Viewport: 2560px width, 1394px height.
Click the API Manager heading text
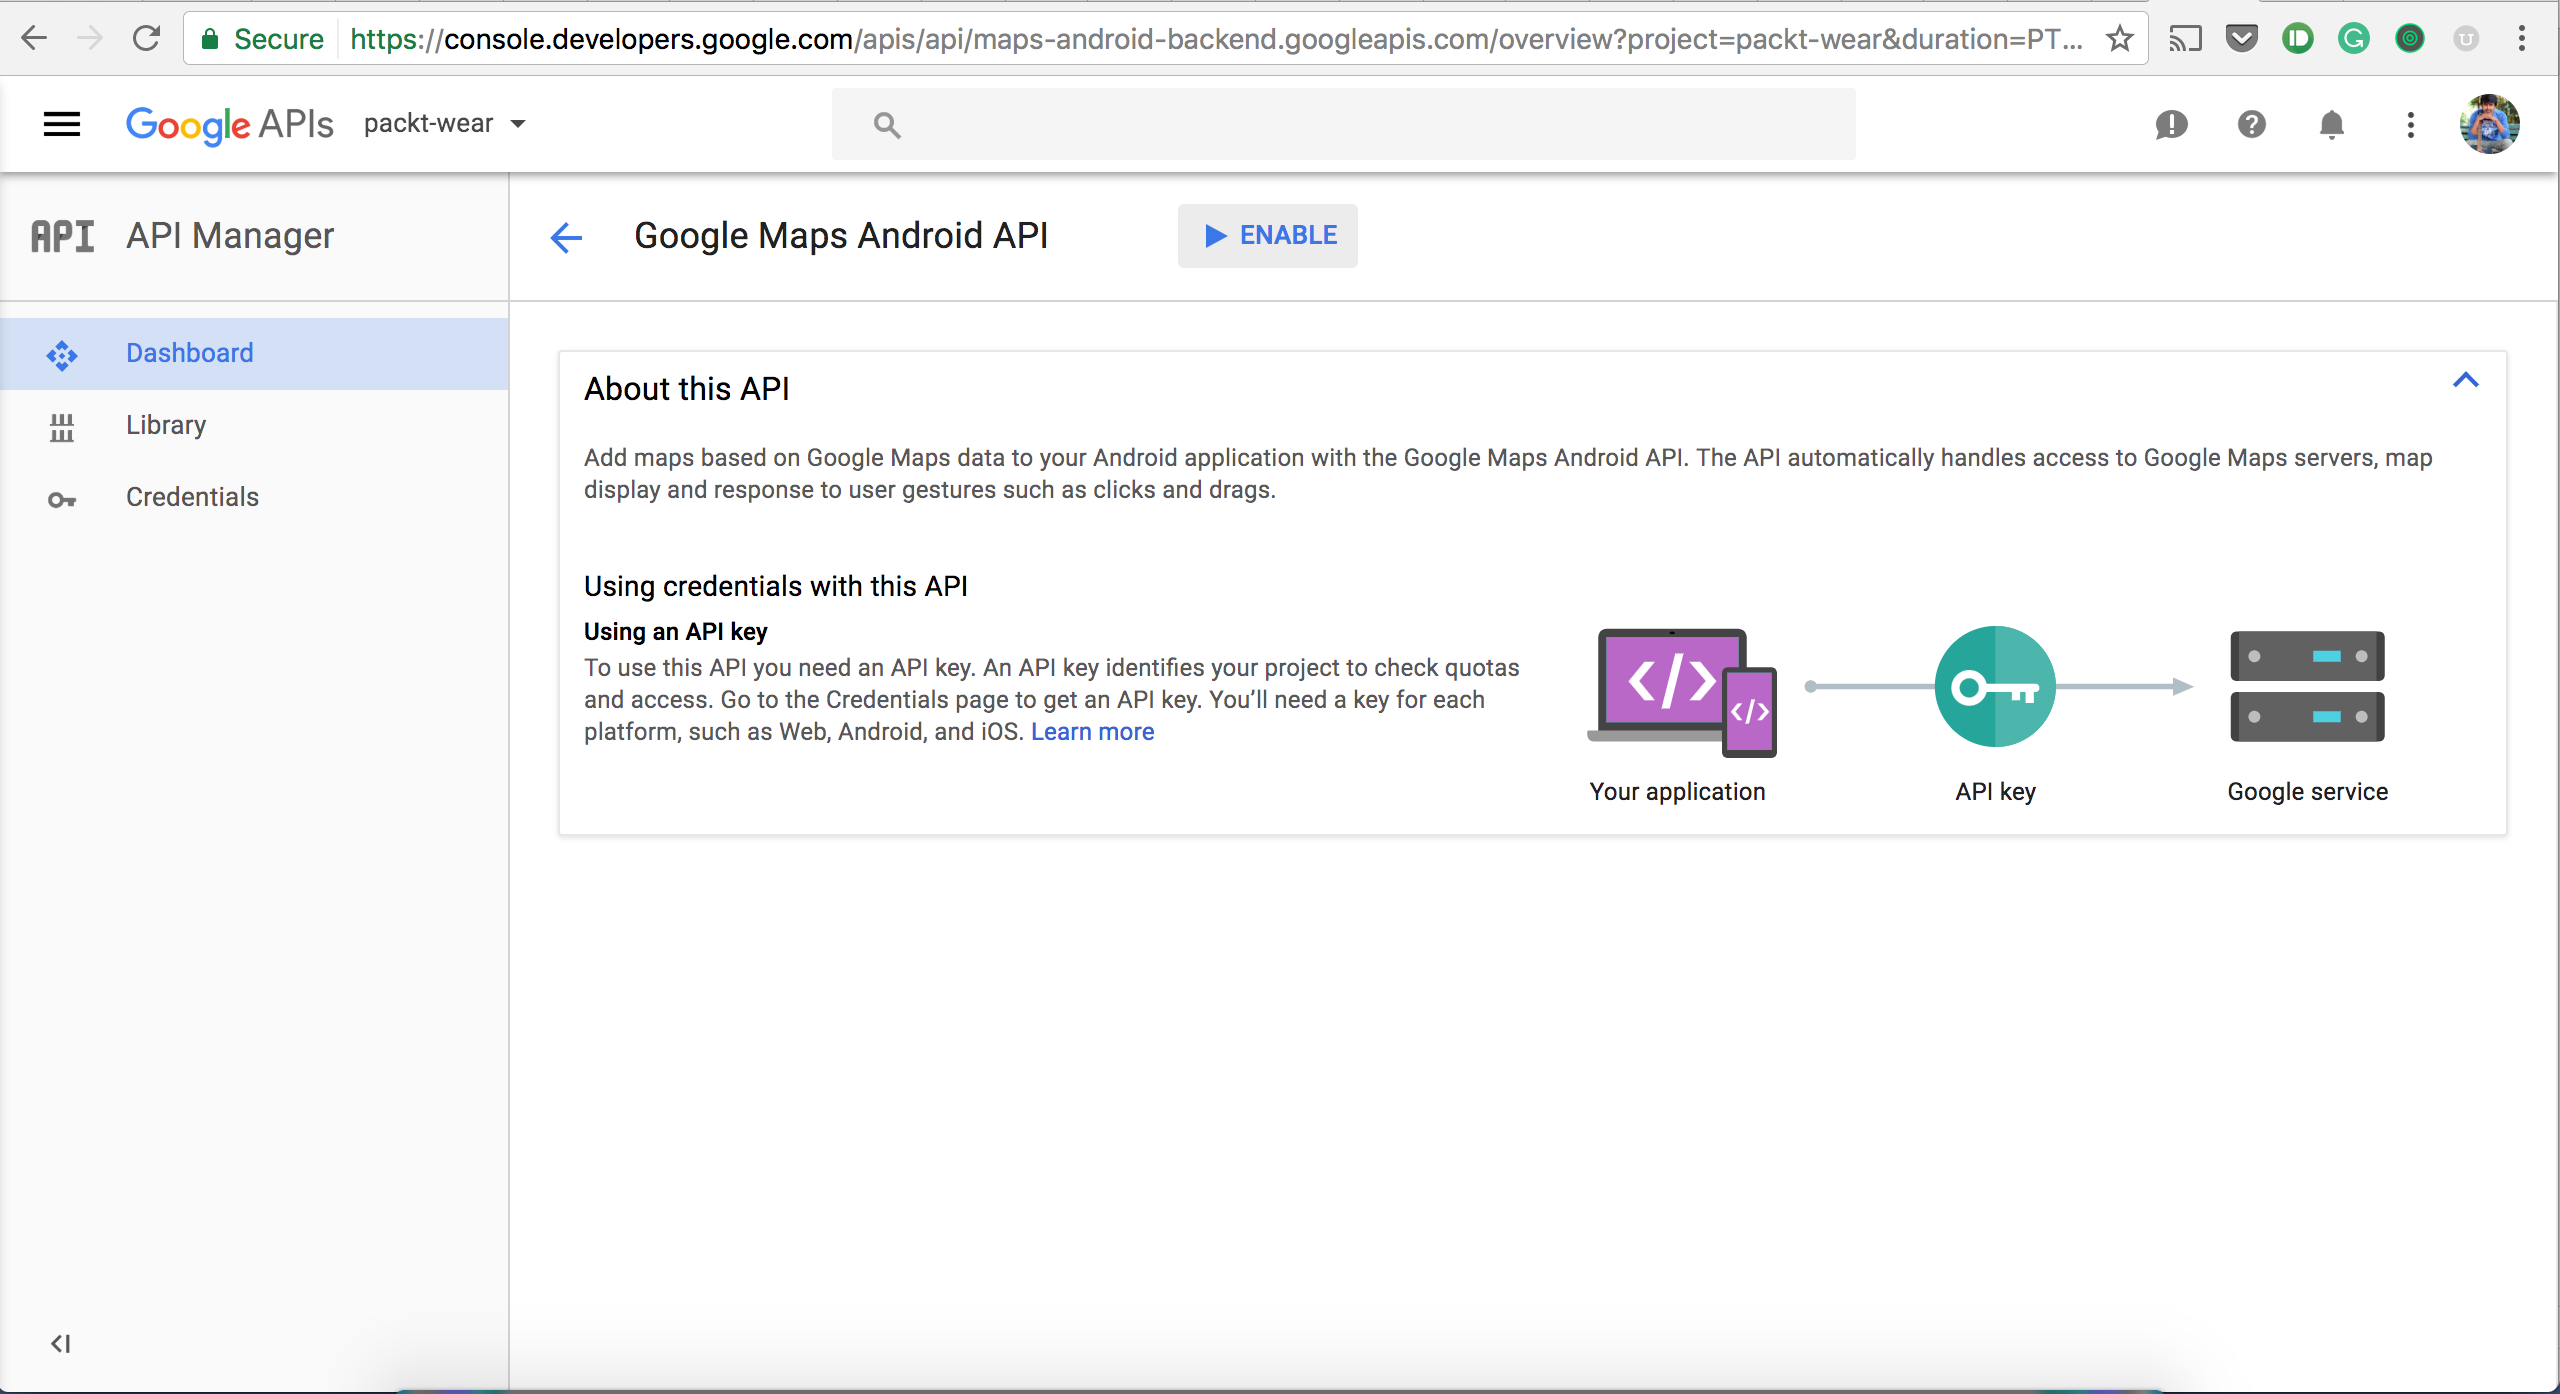coord(230,236)
